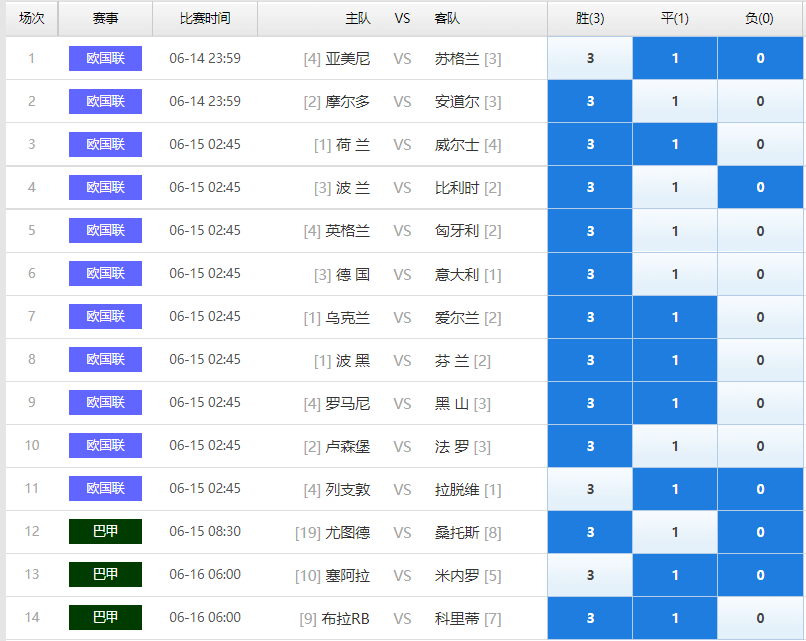Deselect draw (1) for match 14 布拉RB vs 科里蒂
Screen dimensions: 806x641
pos(674,618)
